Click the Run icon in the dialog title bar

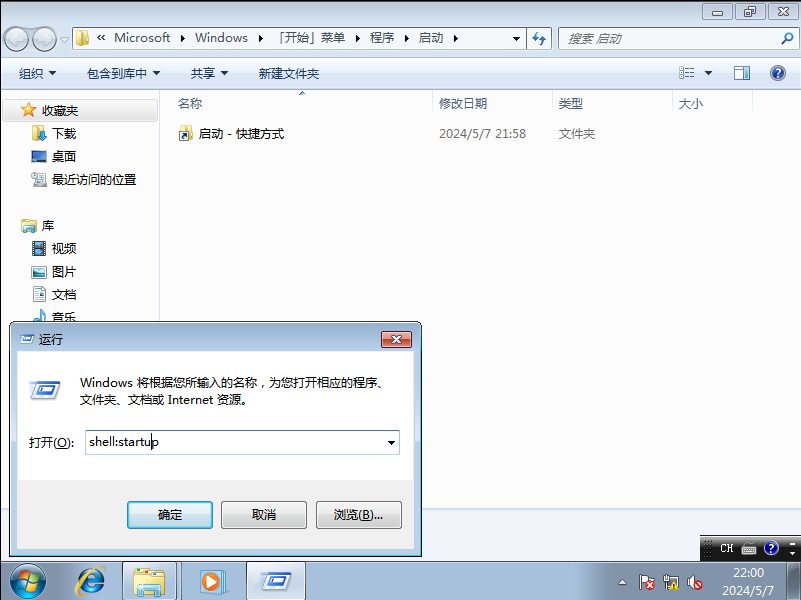click(x=27, y=339)
